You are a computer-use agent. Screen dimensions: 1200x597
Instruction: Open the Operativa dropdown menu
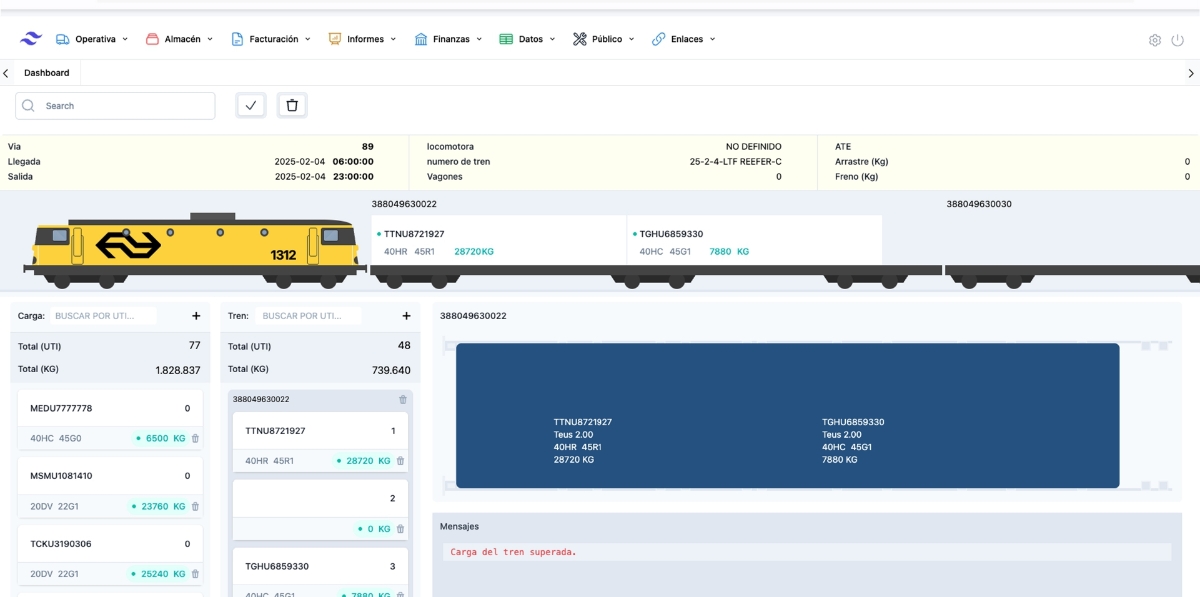[92, 39]
